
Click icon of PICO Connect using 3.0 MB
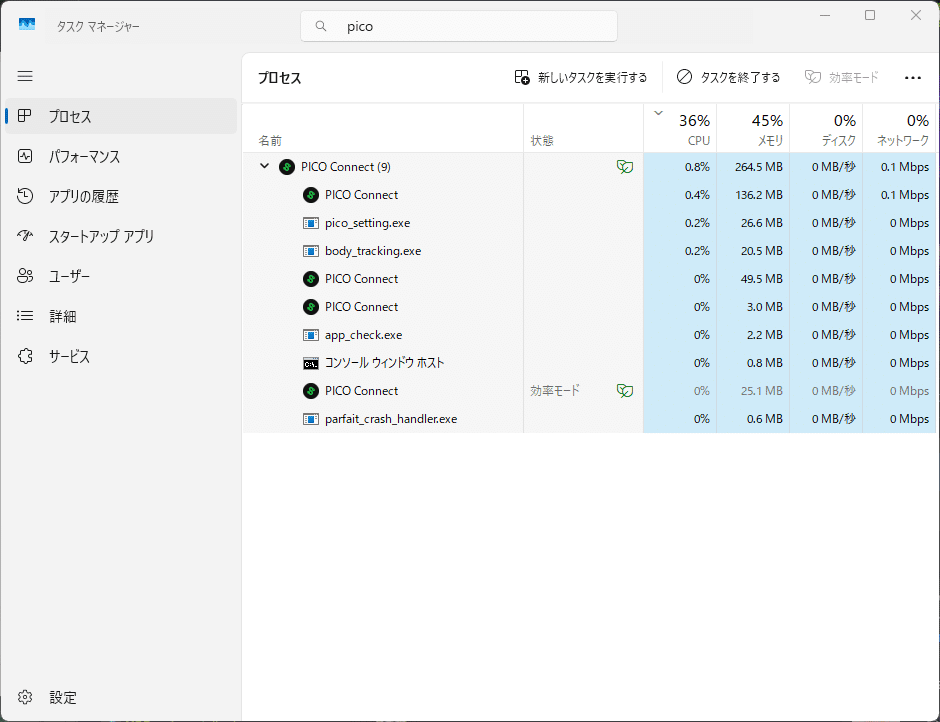[x=311, y=307]
